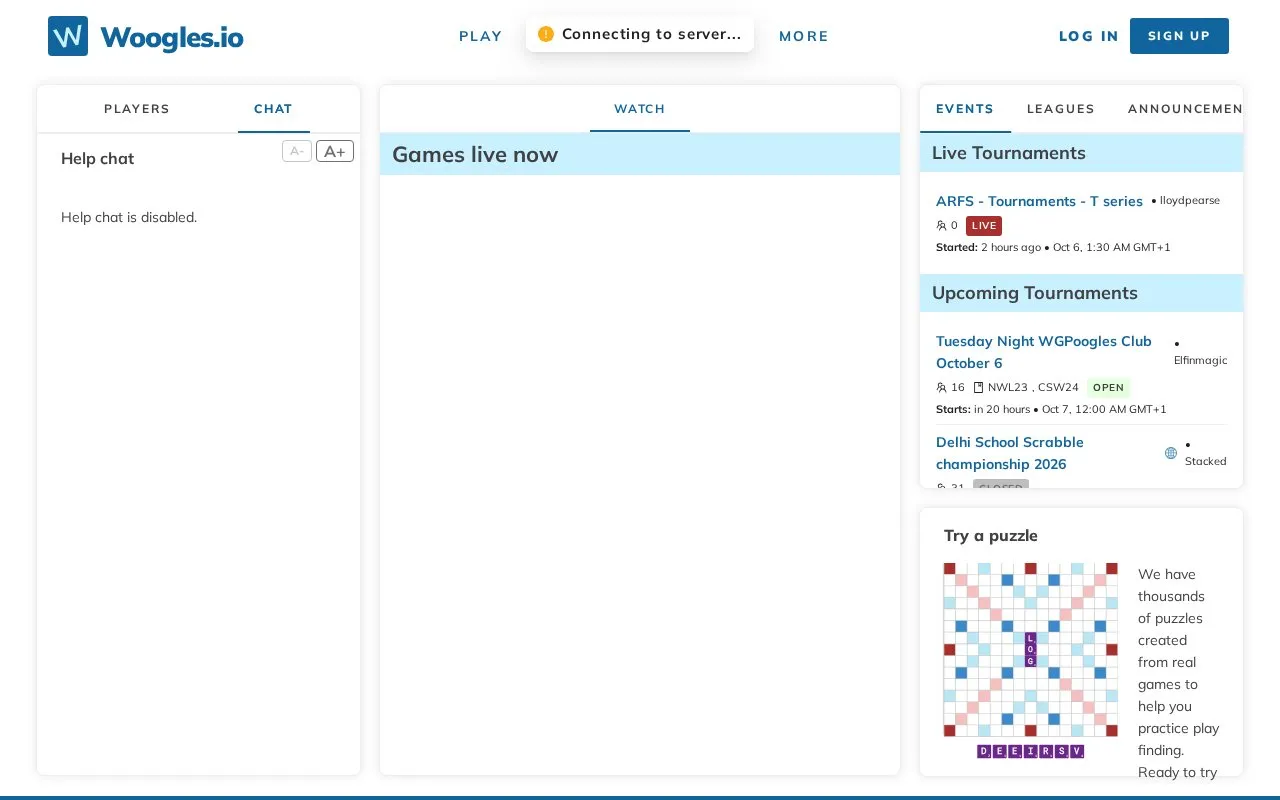Screen dimensions: 1280x800
Task: Click the DEEIRSV tile rack
Action: click(1030, 751)
